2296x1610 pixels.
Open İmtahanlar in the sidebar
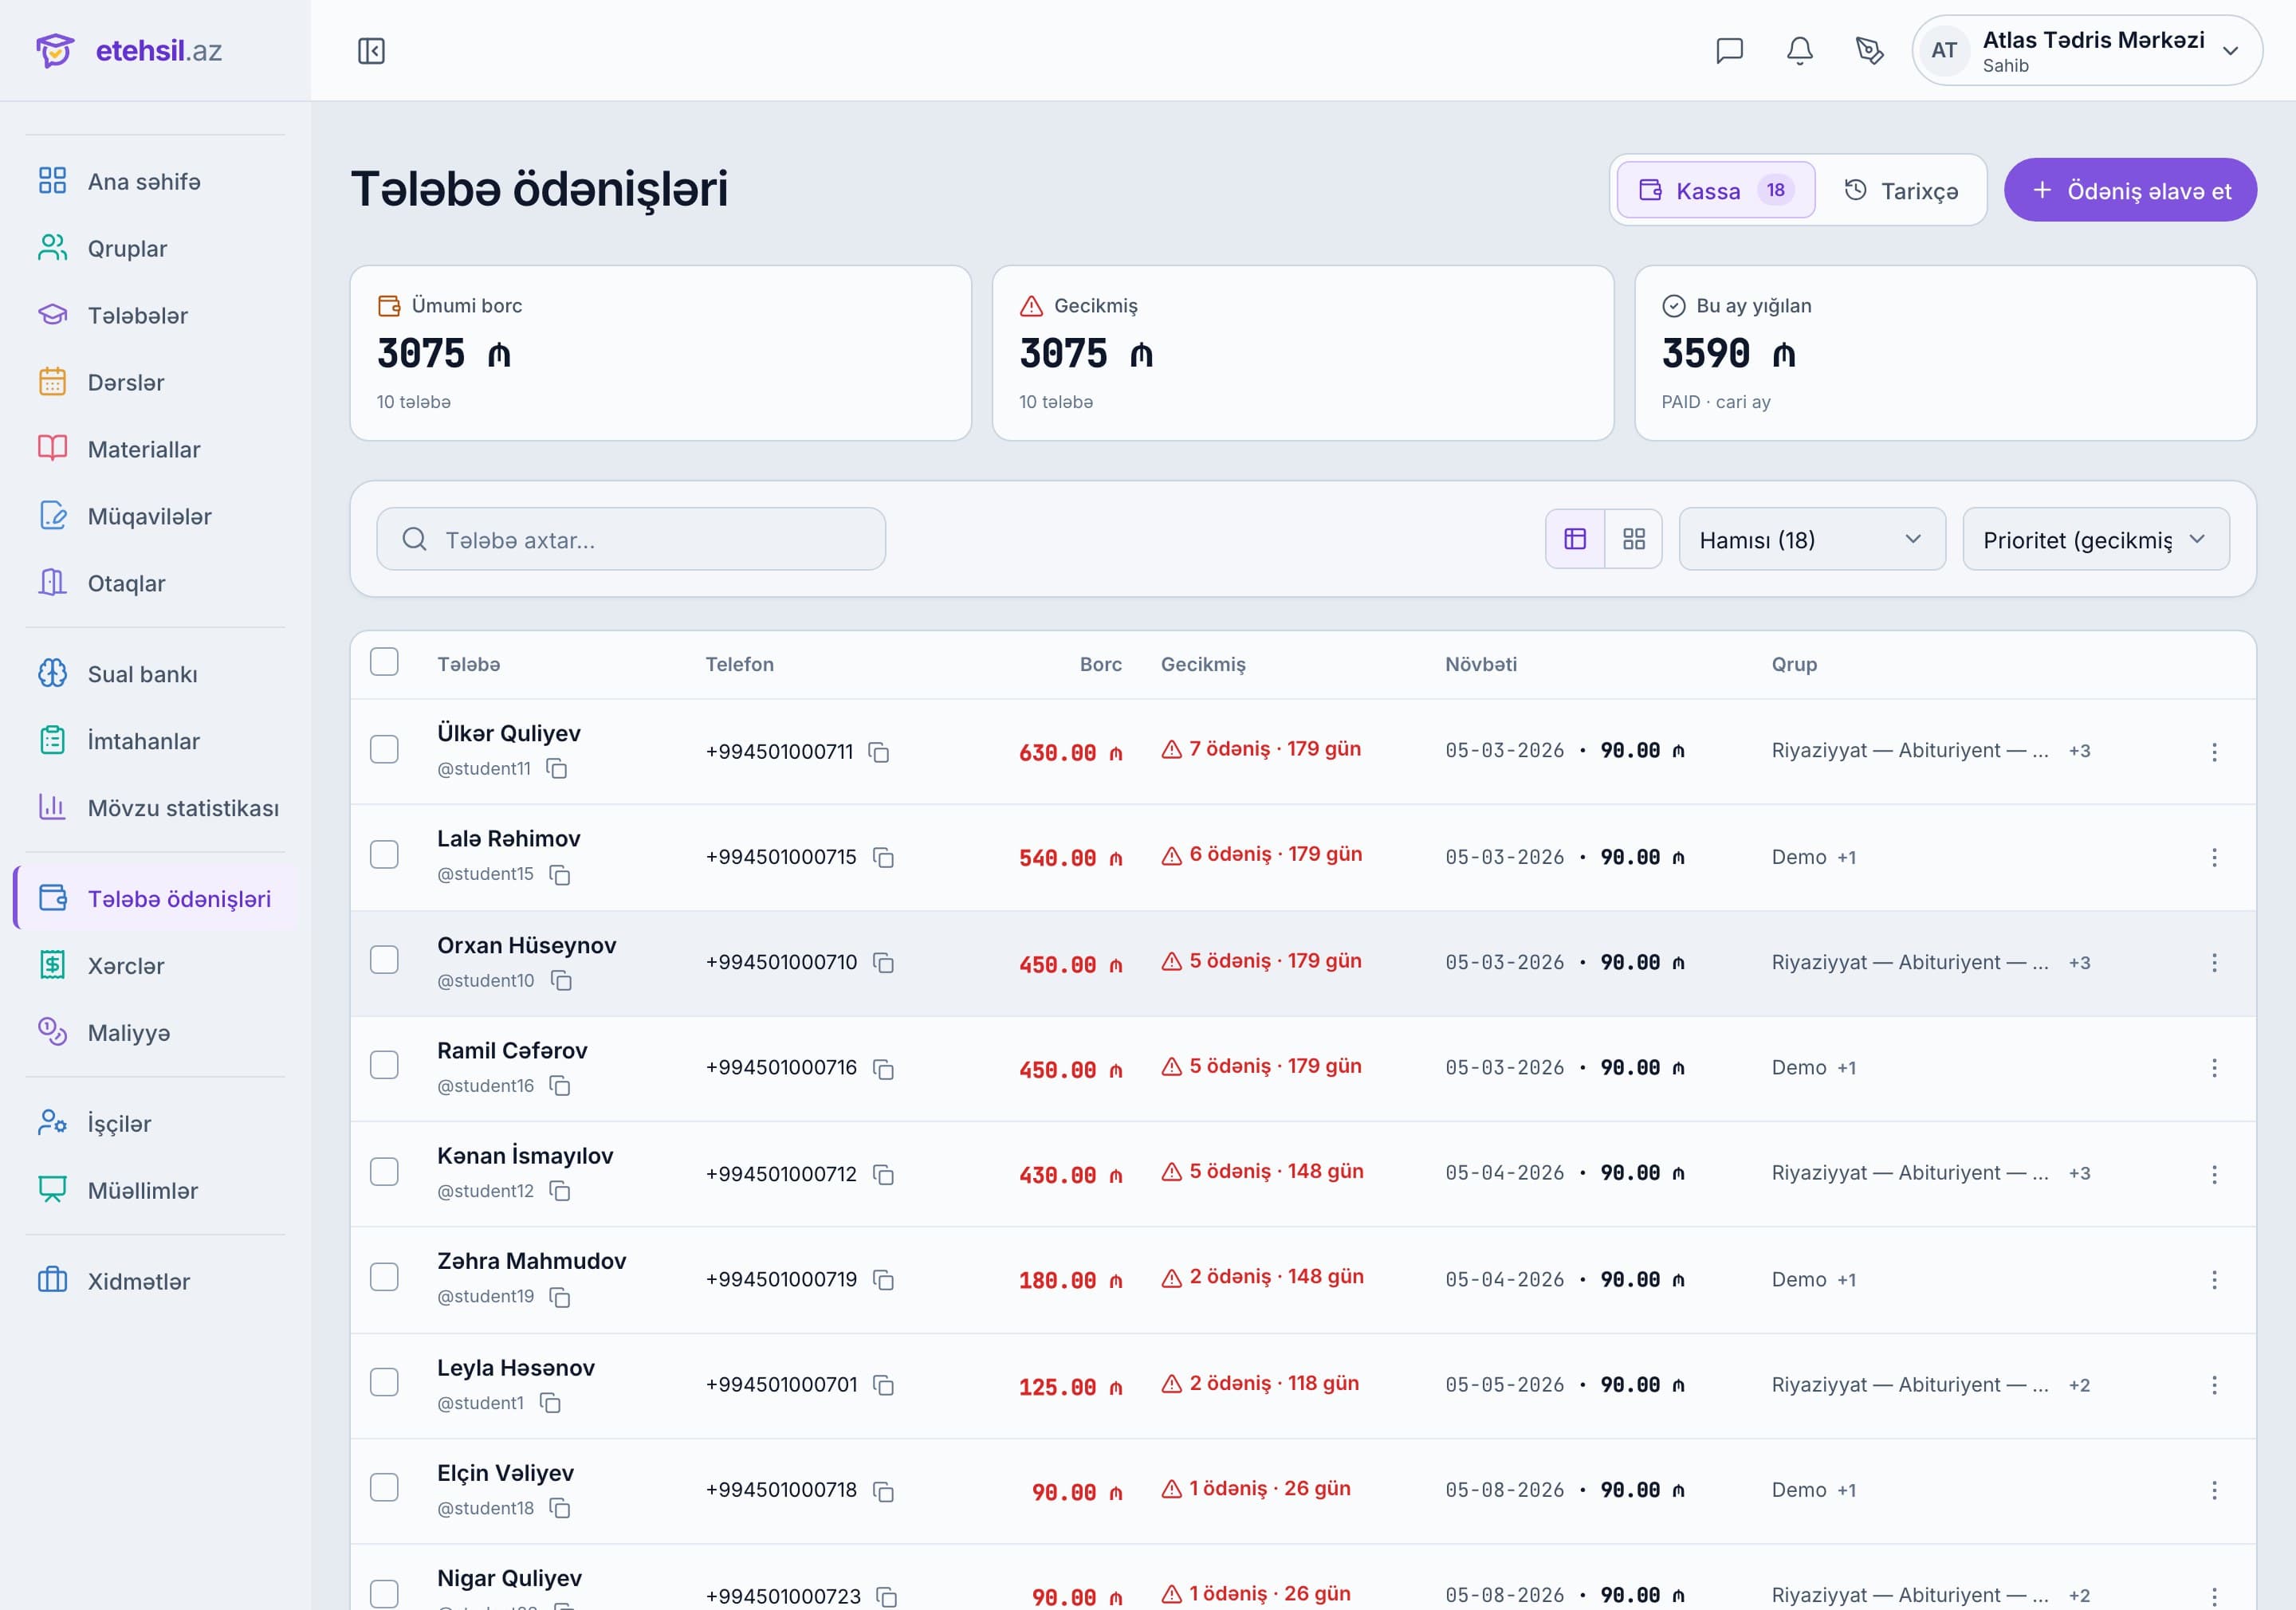[x=156, y=742]
